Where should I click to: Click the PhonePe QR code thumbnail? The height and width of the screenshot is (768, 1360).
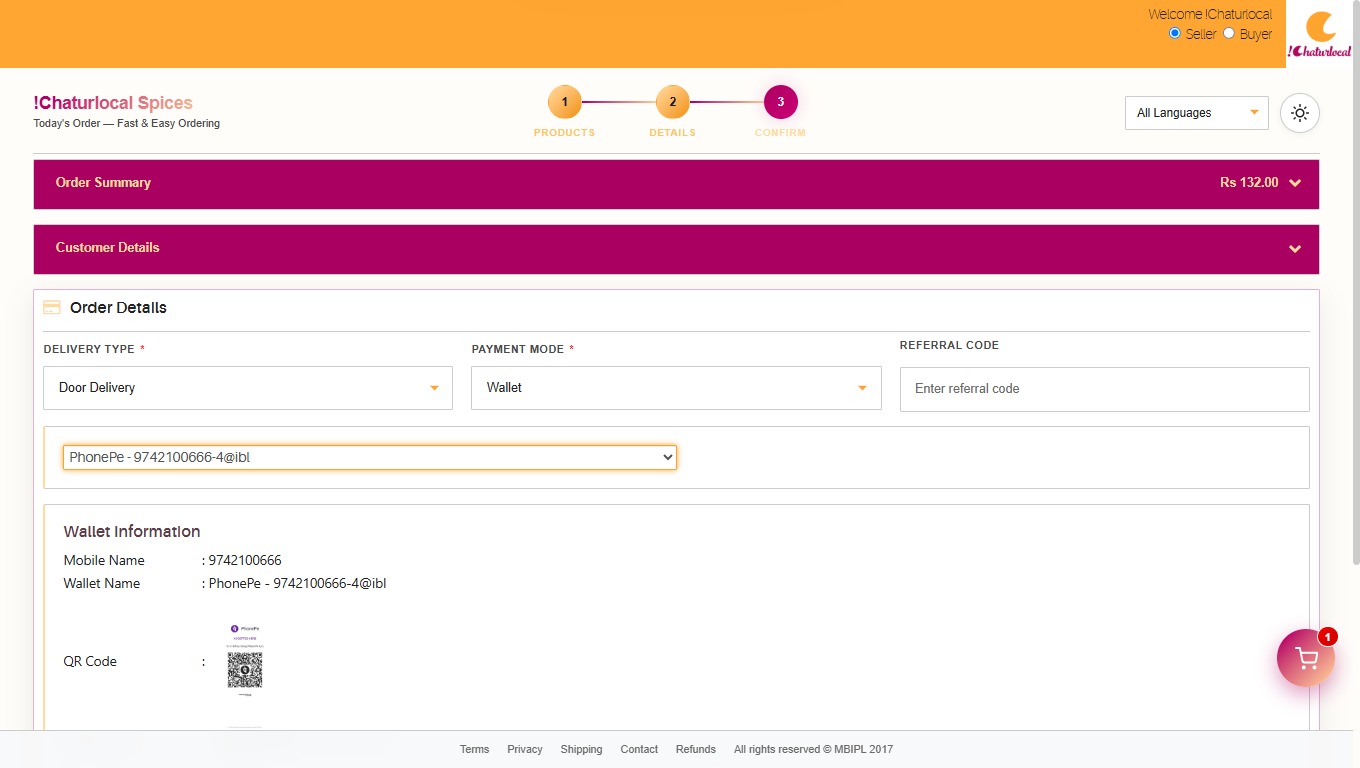pyautogui.click(x=245, y=660)
